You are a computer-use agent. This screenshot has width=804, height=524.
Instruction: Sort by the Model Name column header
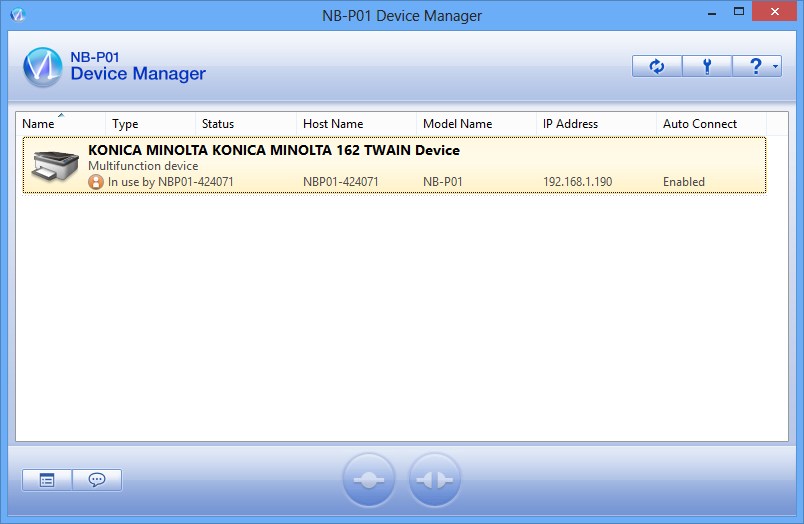pyautogui.click(x=476, y=124)
